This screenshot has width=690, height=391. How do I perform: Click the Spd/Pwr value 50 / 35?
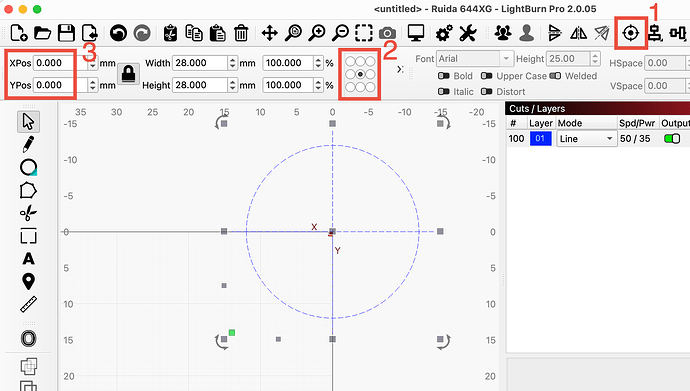click(635, 139)
